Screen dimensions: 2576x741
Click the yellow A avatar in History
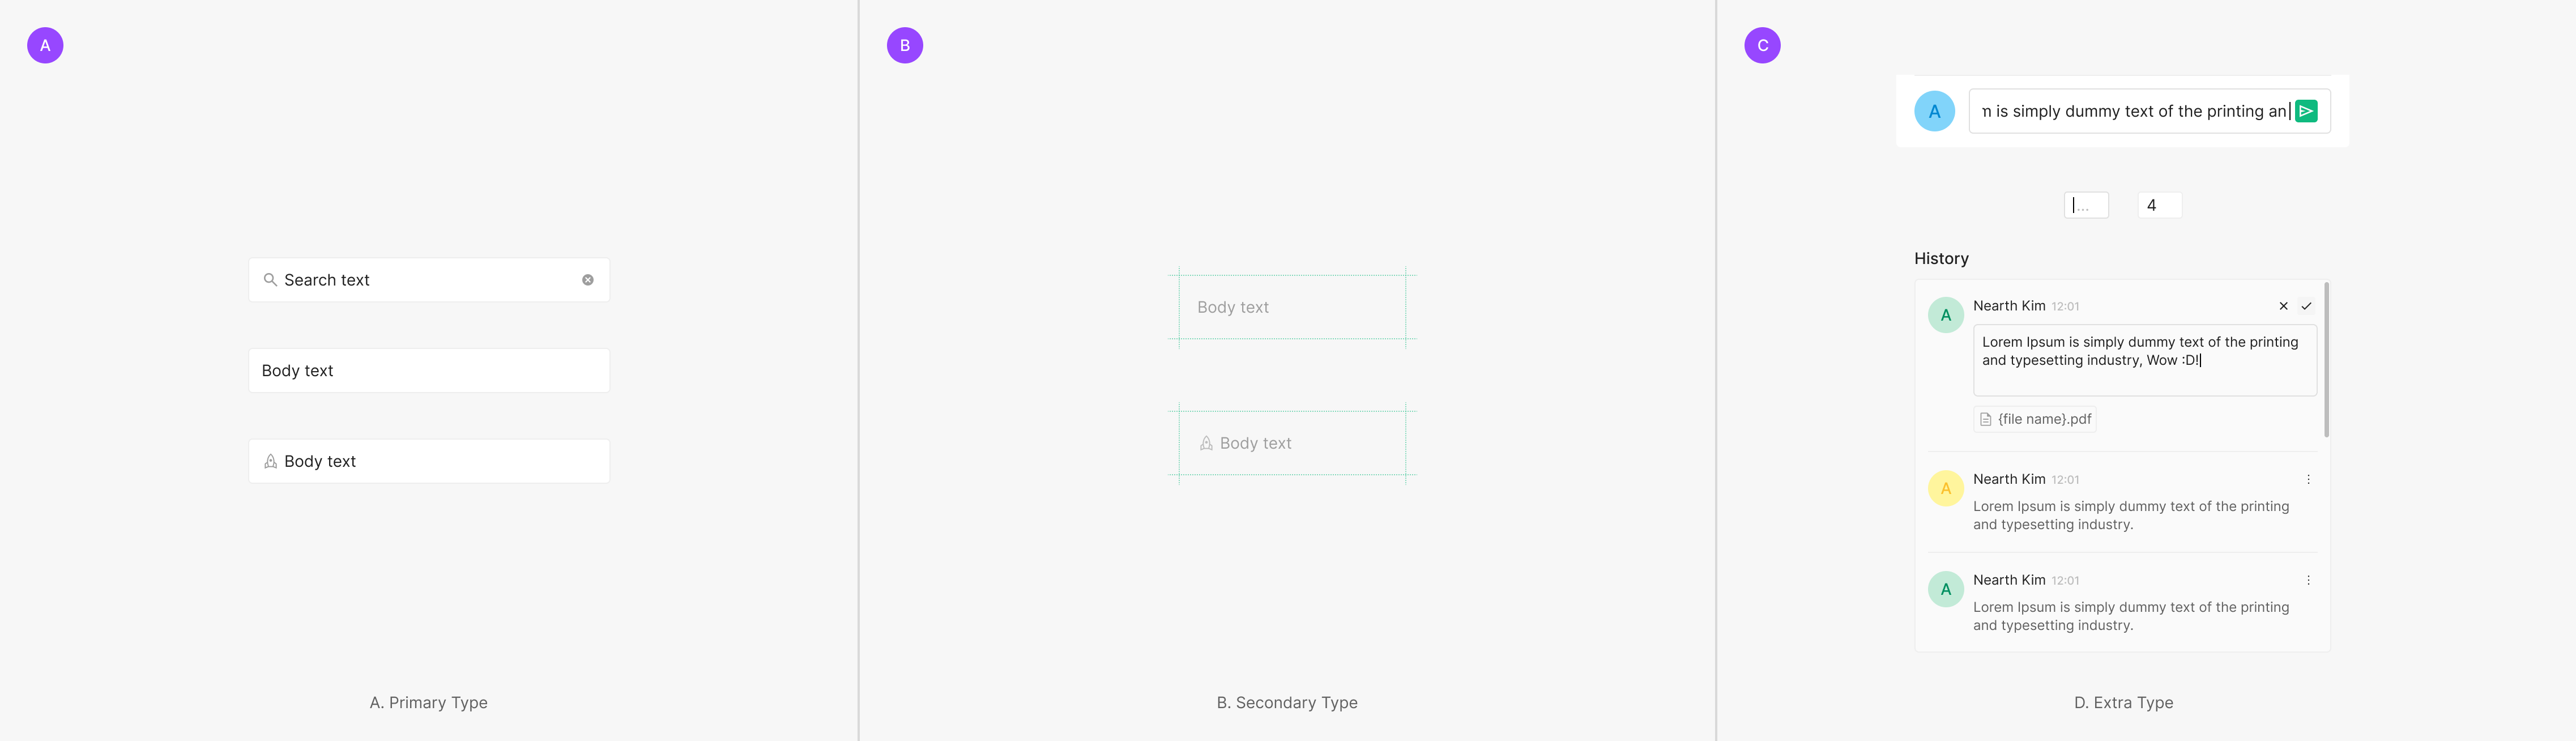point(1945,488)
